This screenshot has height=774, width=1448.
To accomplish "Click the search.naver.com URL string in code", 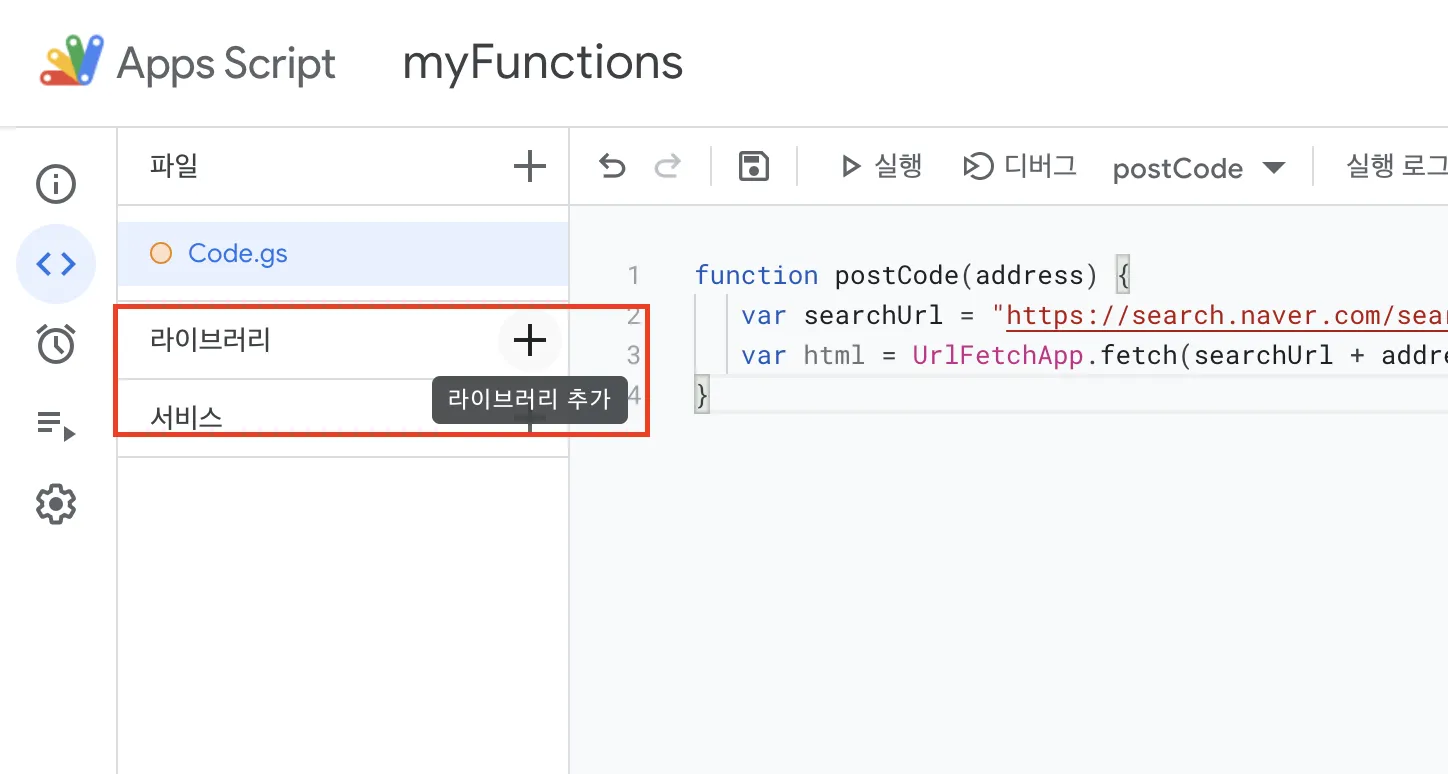I will click(1226, 316).
